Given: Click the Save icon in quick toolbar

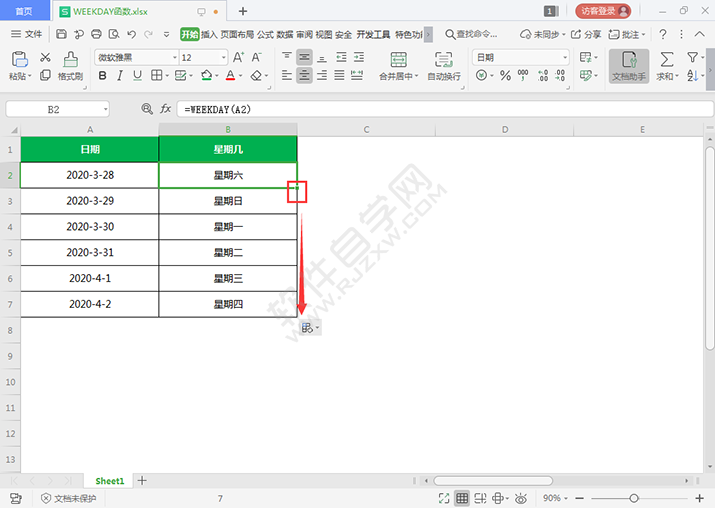Looking at the screenshot, I should point(62,34).
